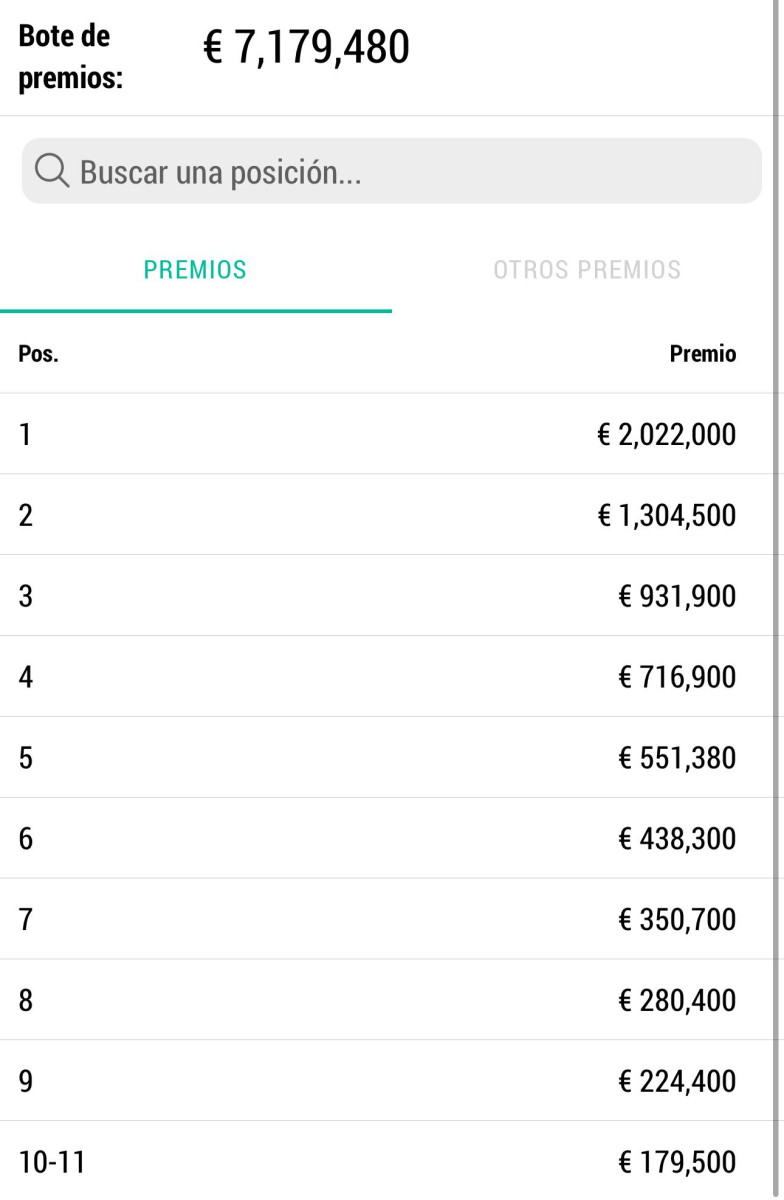784x1200 pixels.
Task: Click the search magnifier icon
Action: click(51, 172)
